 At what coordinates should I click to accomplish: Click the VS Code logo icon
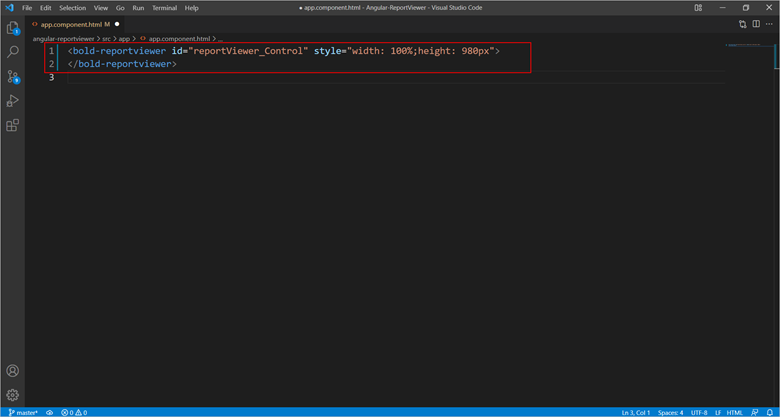point(9,7)
